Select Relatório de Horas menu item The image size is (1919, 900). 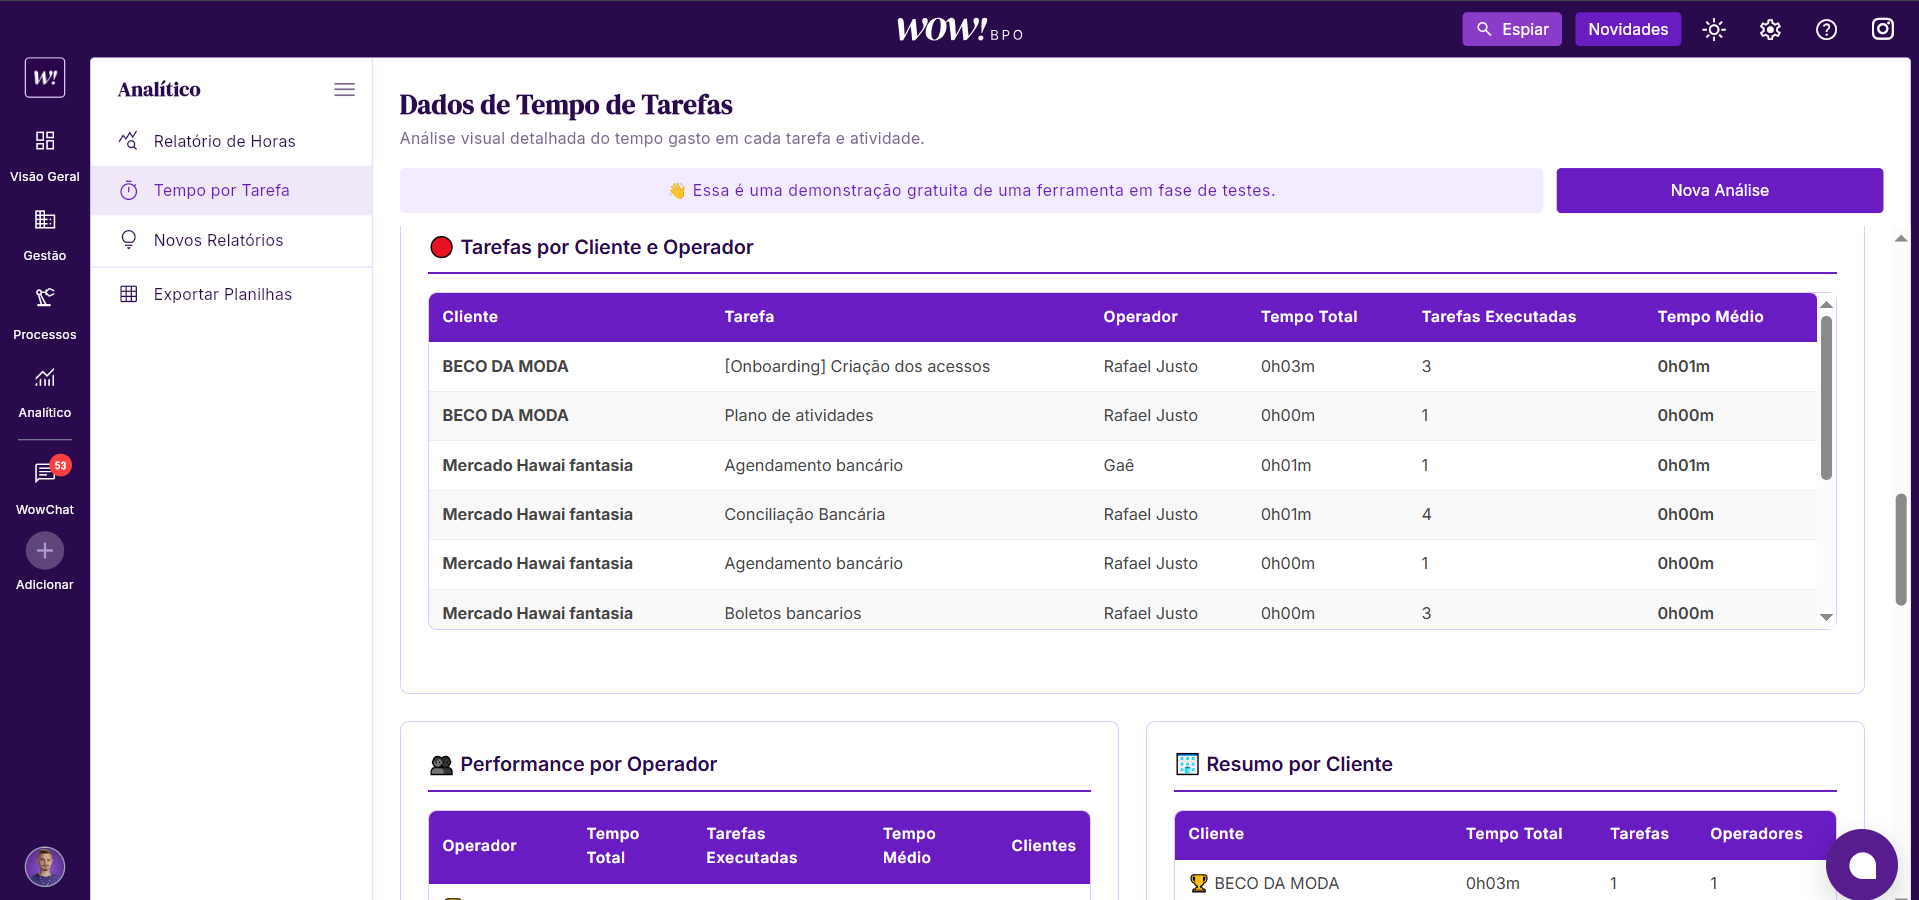[224, 141]
